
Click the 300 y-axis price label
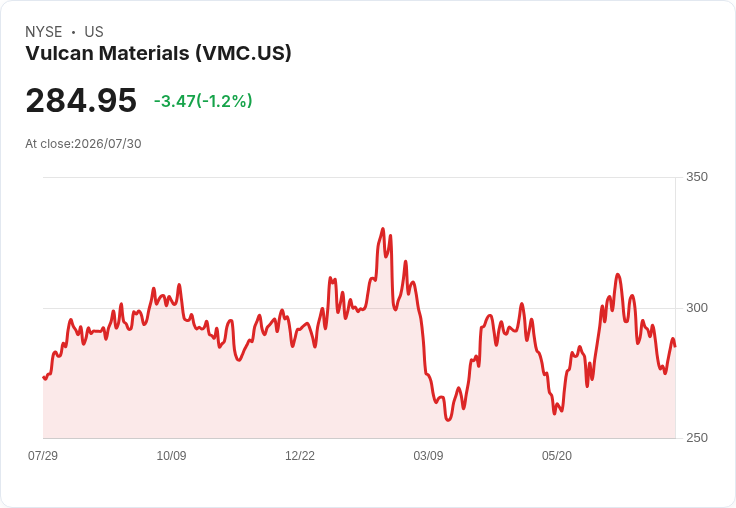pos(697,308)
